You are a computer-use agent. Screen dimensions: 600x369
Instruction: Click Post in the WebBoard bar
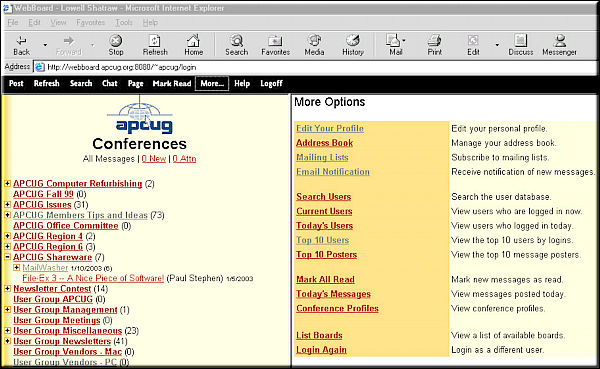click(16, 83)
